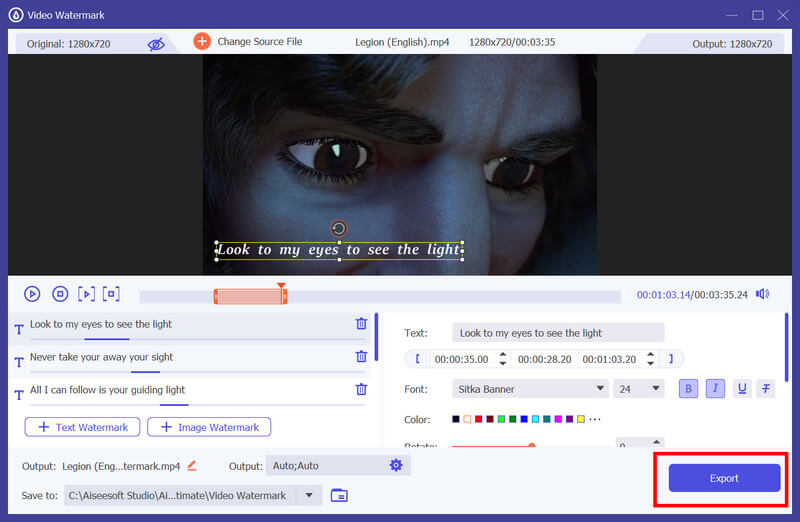800x522 pixels.
Task: Expand the Save to path dropdown
Action: click(309, 495)
